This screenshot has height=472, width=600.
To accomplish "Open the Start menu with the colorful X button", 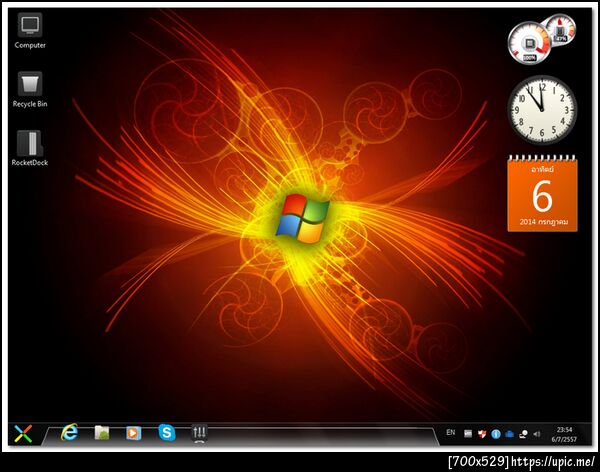I will (x=23, y=434).
